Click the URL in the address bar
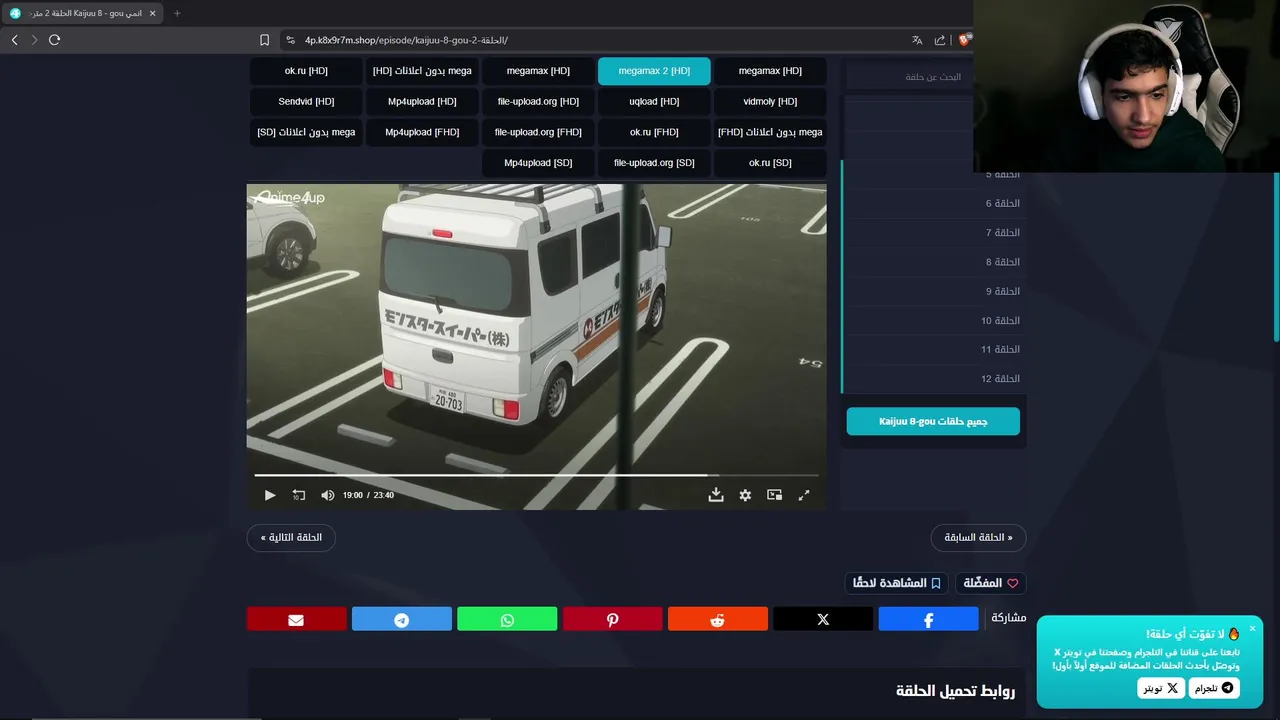This screenshot has height=720, width=1280. (406, 40)
